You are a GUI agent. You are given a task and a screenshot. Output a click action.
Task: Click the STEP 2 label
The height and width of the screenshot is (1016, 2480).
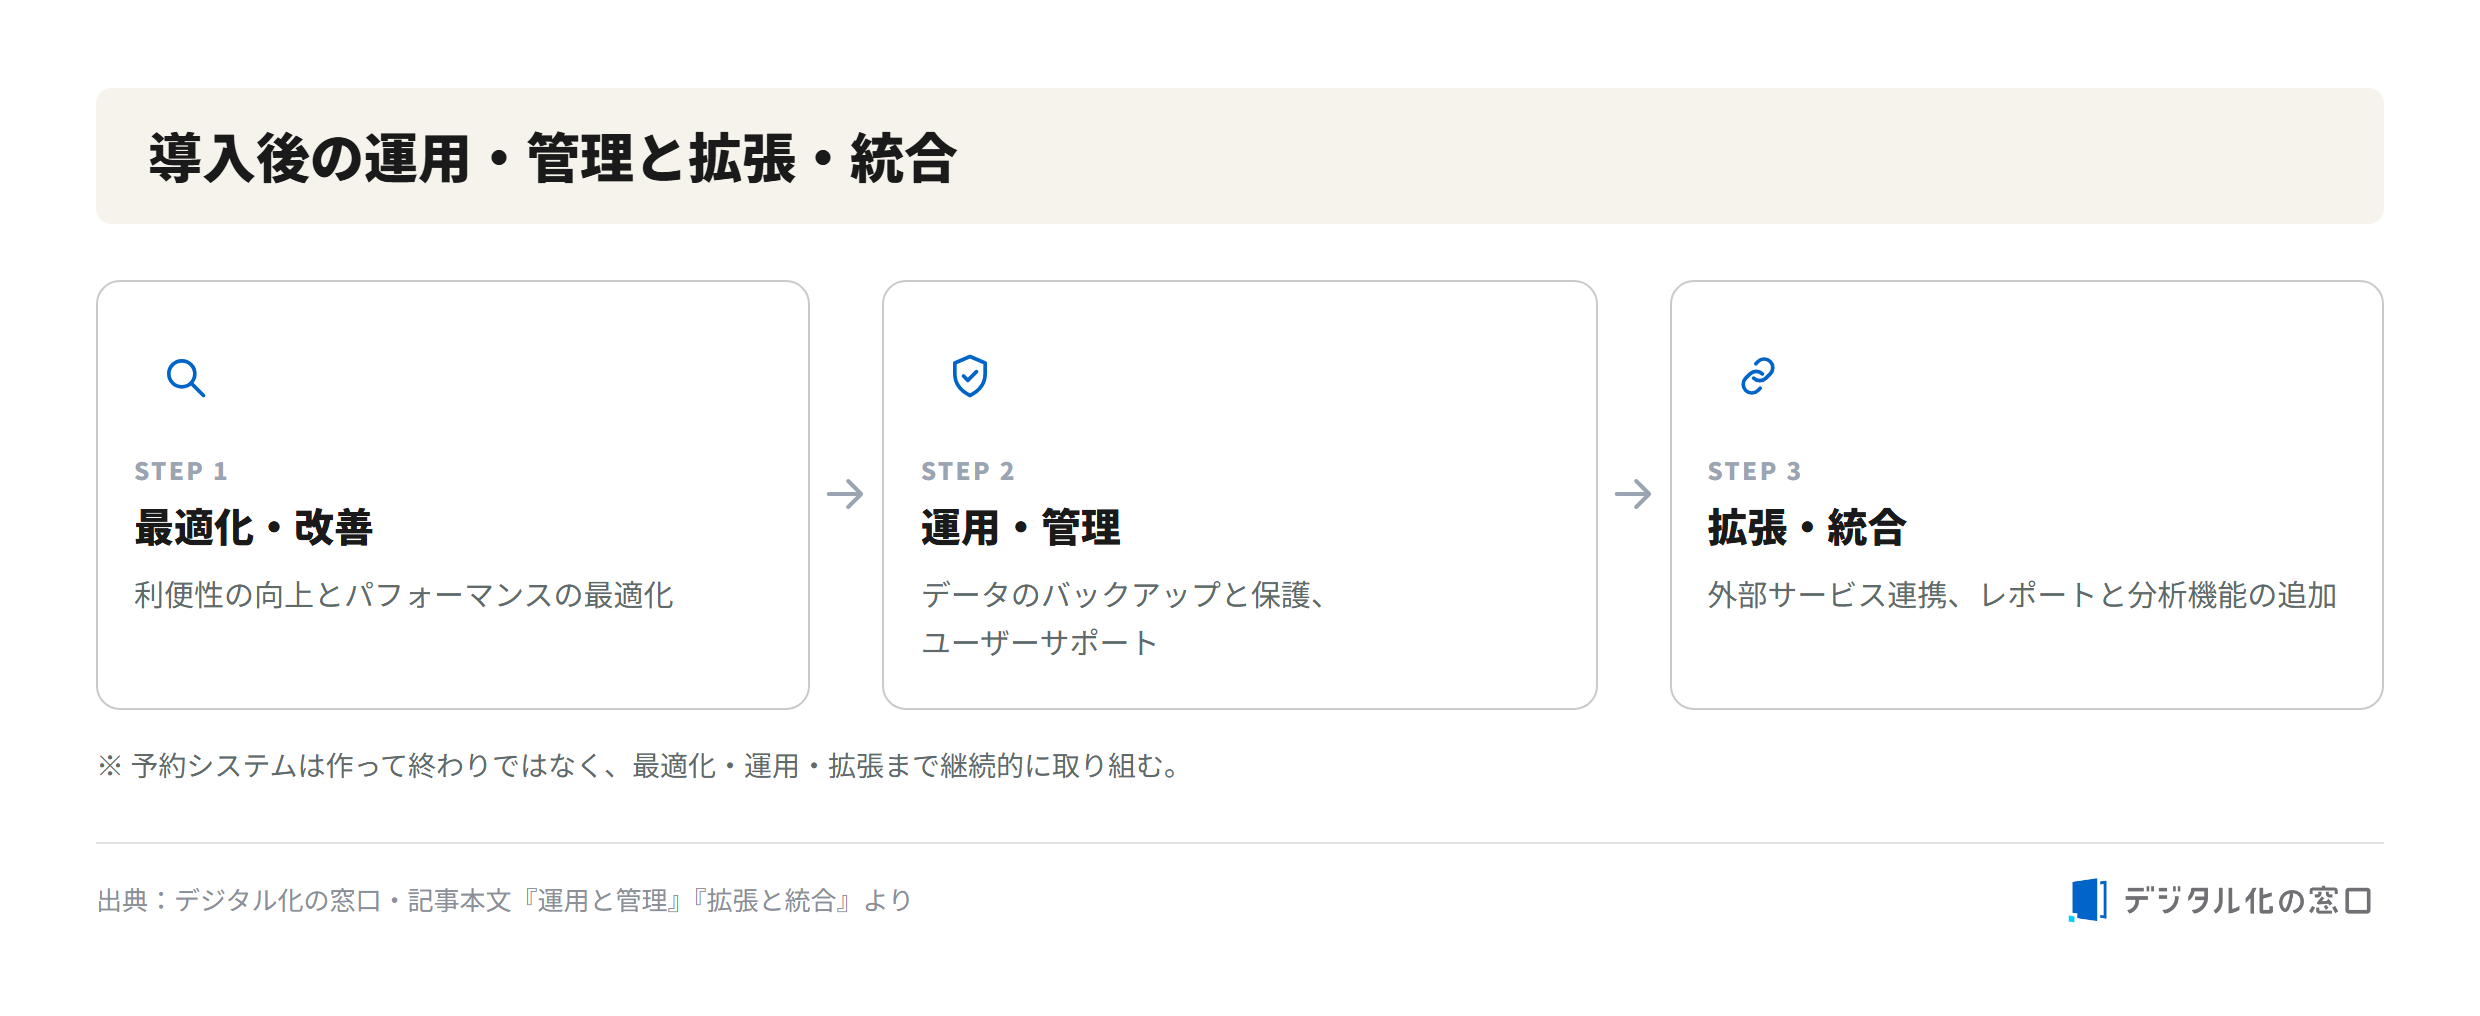968,471
